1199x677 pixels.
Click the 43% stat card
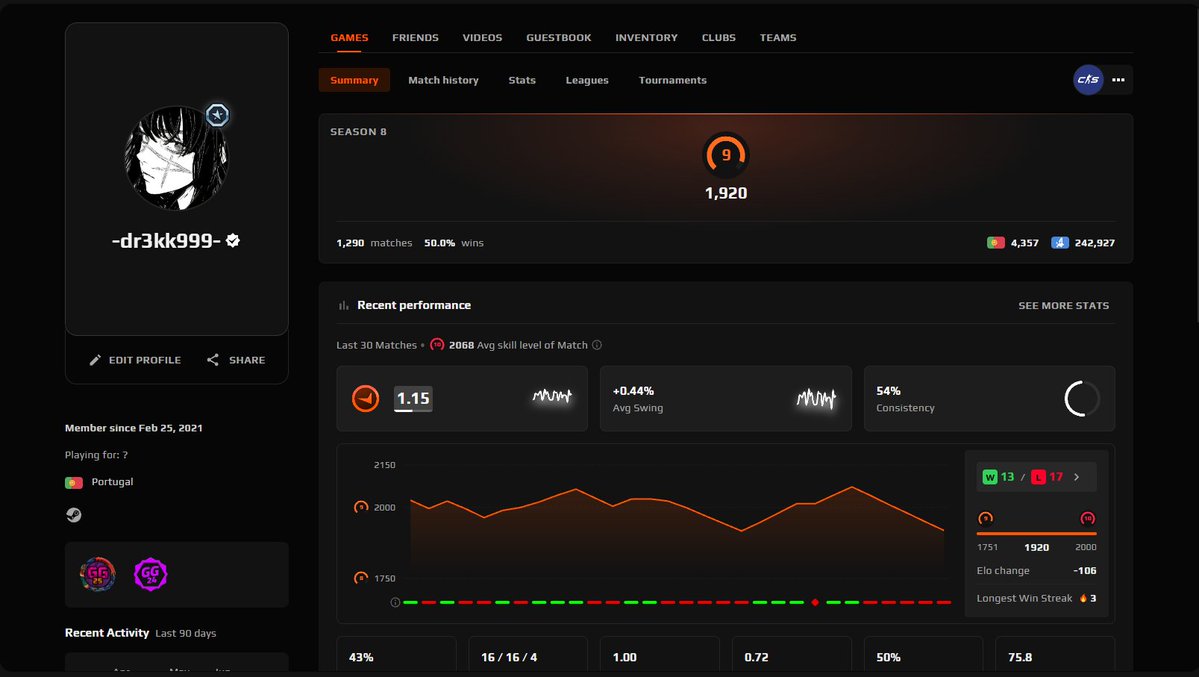click(x=396, y=656)
